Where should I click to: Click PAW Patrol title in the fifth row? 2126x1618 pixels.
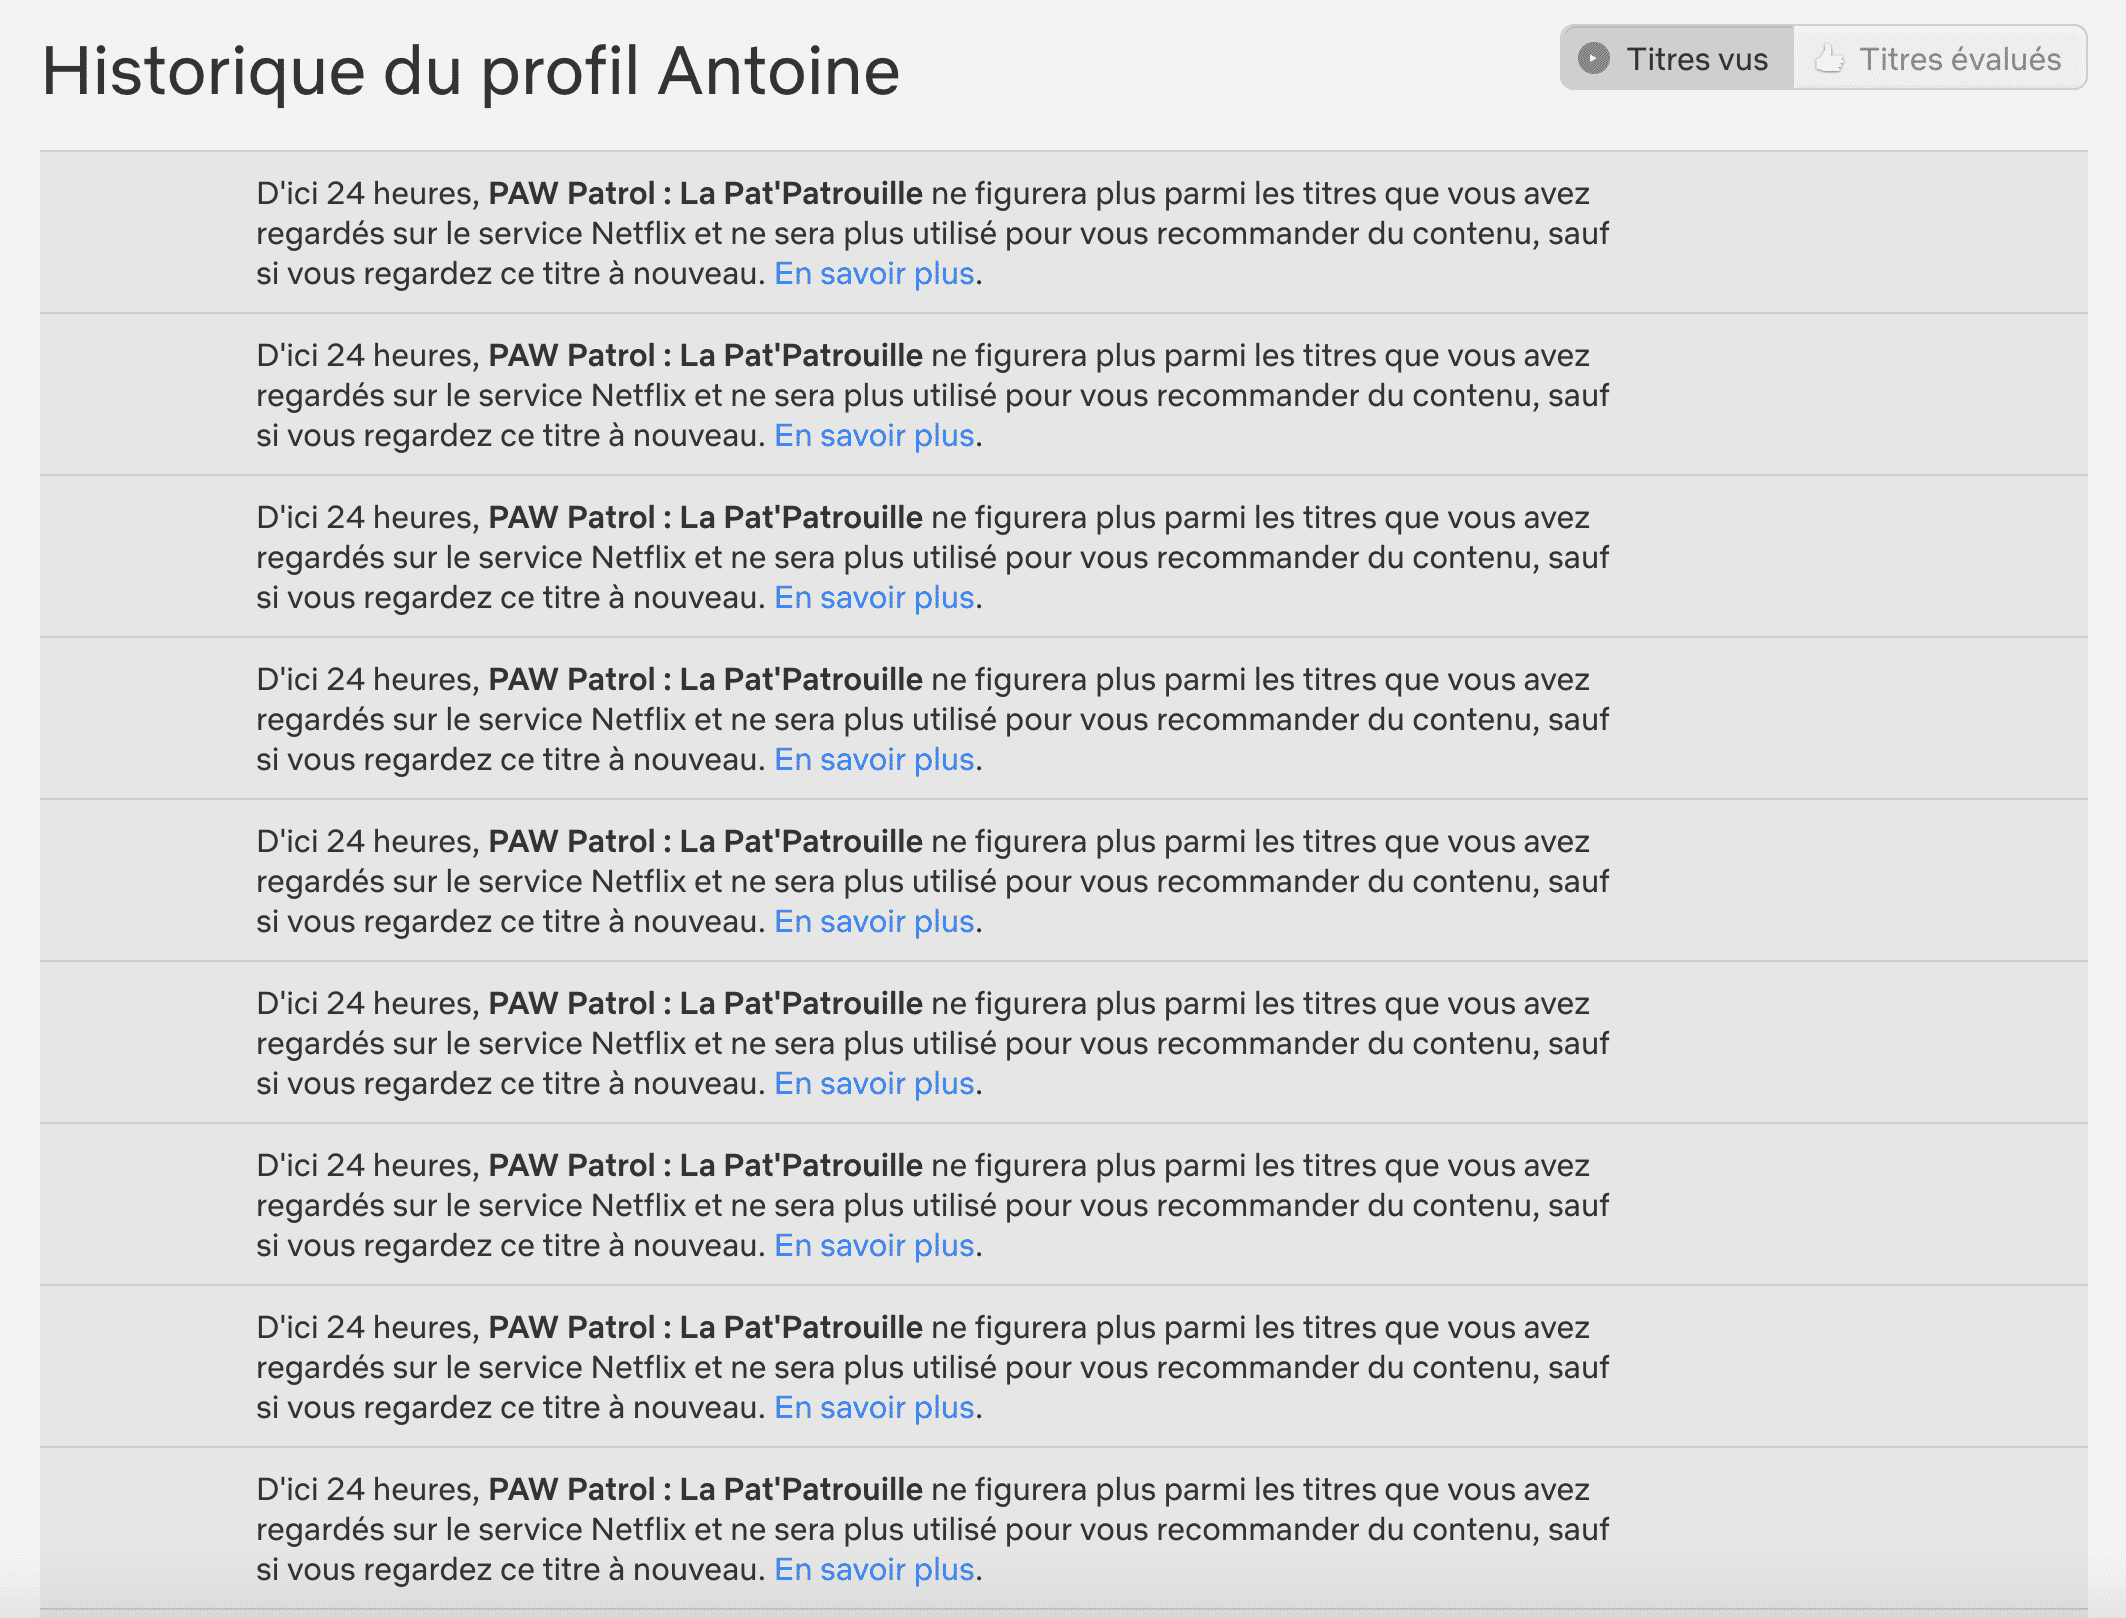tap(705, 841)
